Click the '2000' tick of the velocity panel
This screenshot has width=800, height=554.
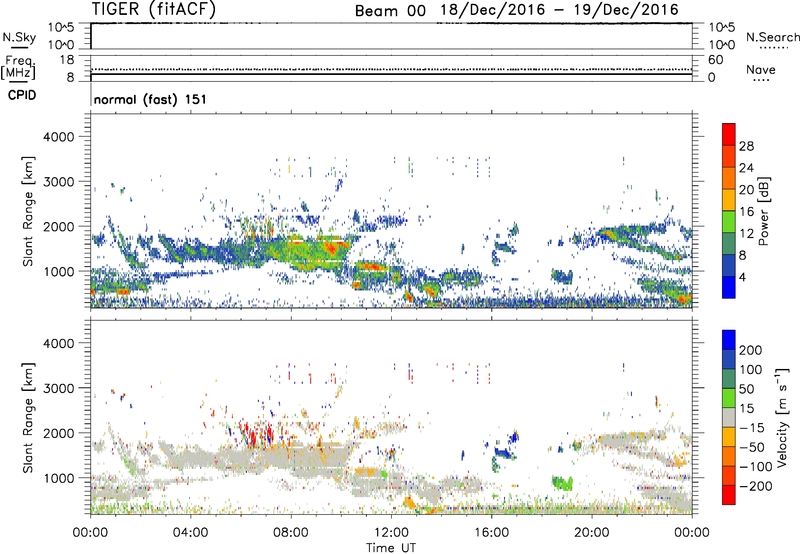[x=58, y=433]
